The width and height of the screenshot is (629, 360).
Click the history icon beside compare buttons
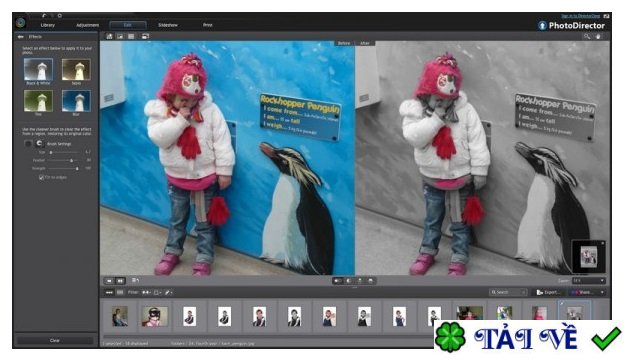click(x=135, y=281)
